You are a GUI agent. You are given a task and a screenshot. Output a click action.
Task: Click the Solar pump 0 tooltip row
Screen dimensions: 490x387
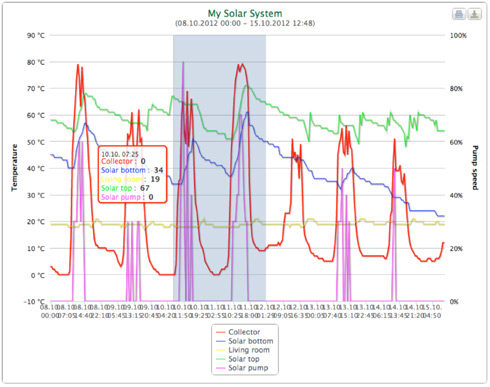pos(127,197)
